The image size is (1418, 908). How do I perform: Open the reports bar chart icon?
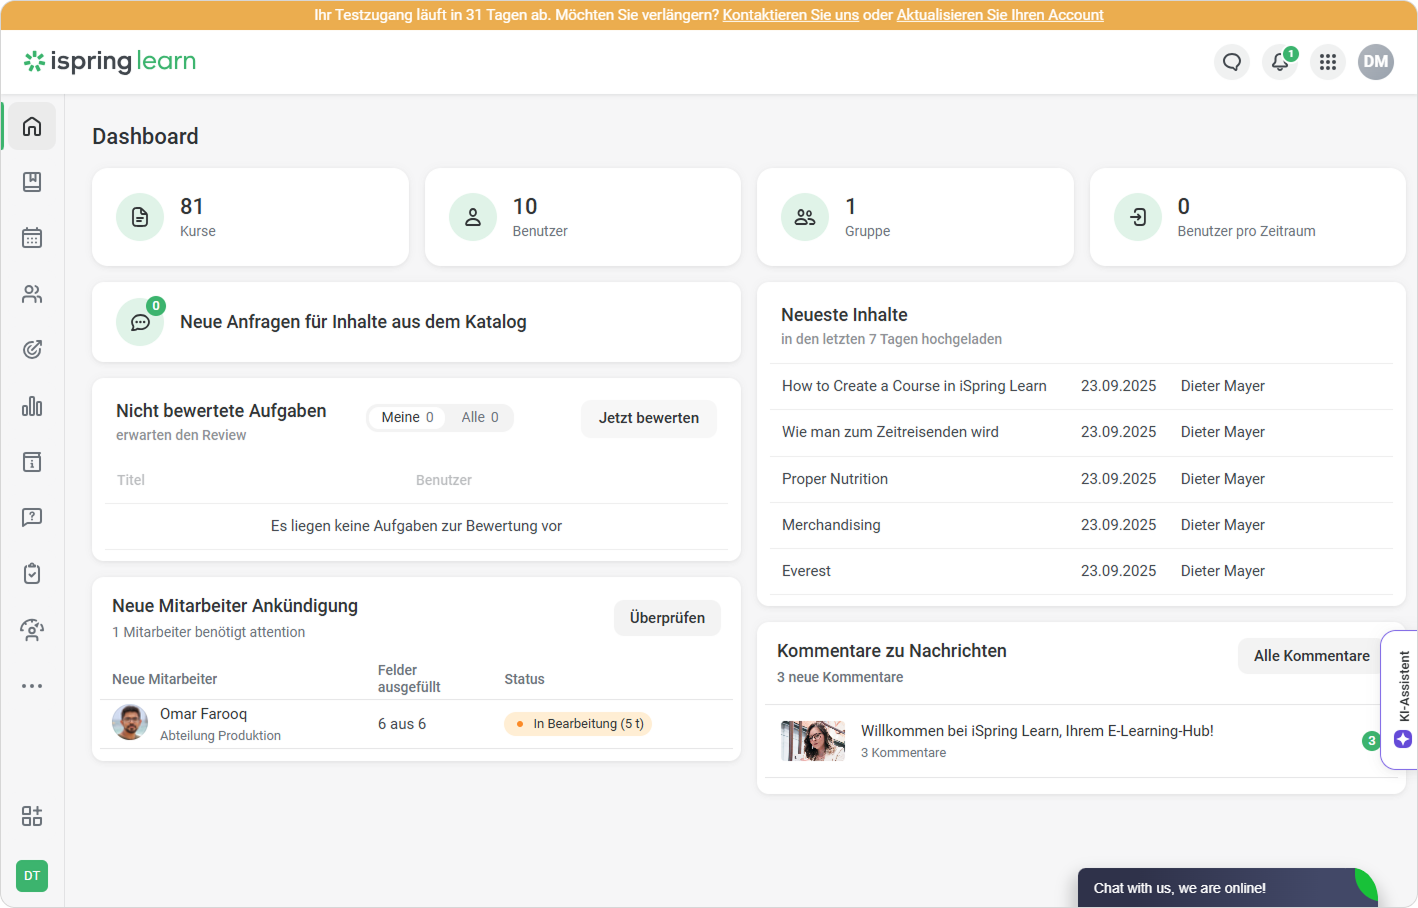tap(32, 406)
